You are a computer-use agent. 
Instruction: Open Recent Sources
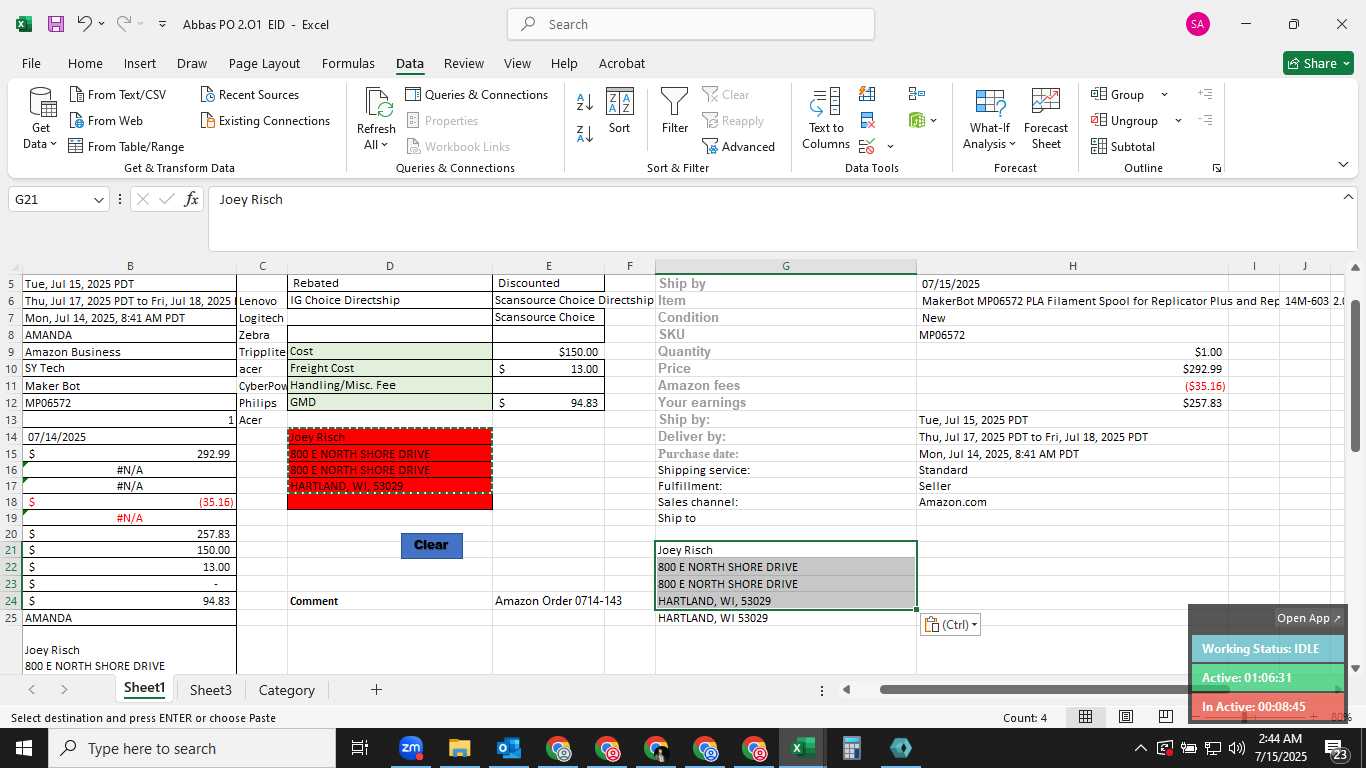click(x=249, y=95)
